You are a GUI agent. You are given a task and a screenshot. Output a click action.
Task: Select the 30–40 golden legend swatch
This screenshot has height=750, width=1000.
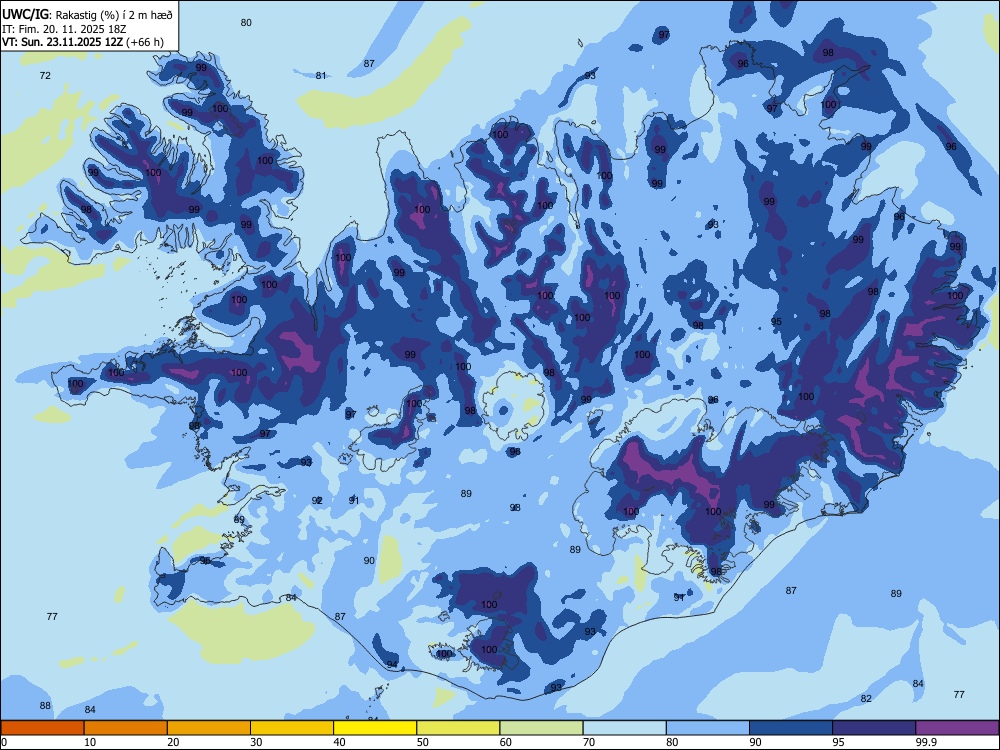pyautogui.click(x=292, y=728)
